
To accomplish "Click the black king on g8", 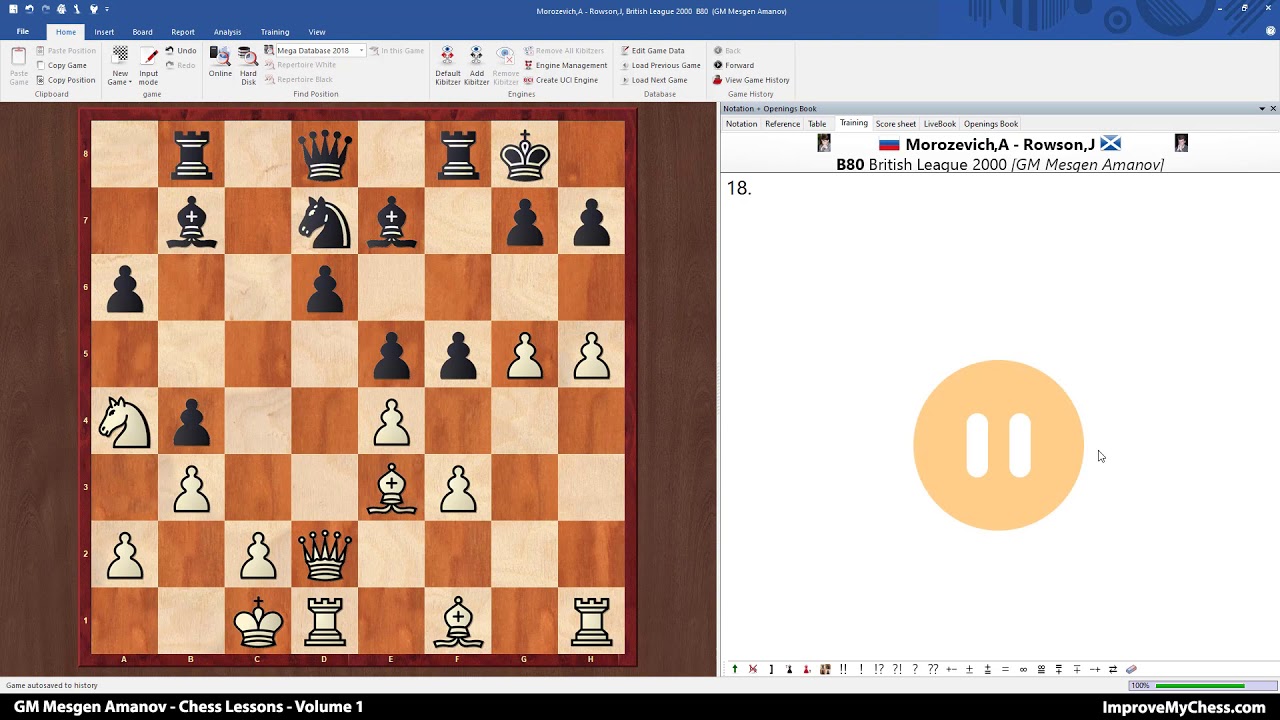I will point(525,153).
